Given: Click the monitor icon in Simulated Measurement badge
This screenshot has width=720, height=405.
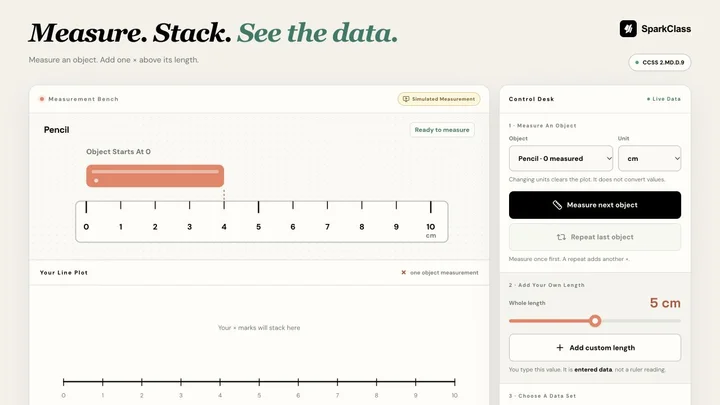Looking at the screenshot, I should click(x=406, y=99).
